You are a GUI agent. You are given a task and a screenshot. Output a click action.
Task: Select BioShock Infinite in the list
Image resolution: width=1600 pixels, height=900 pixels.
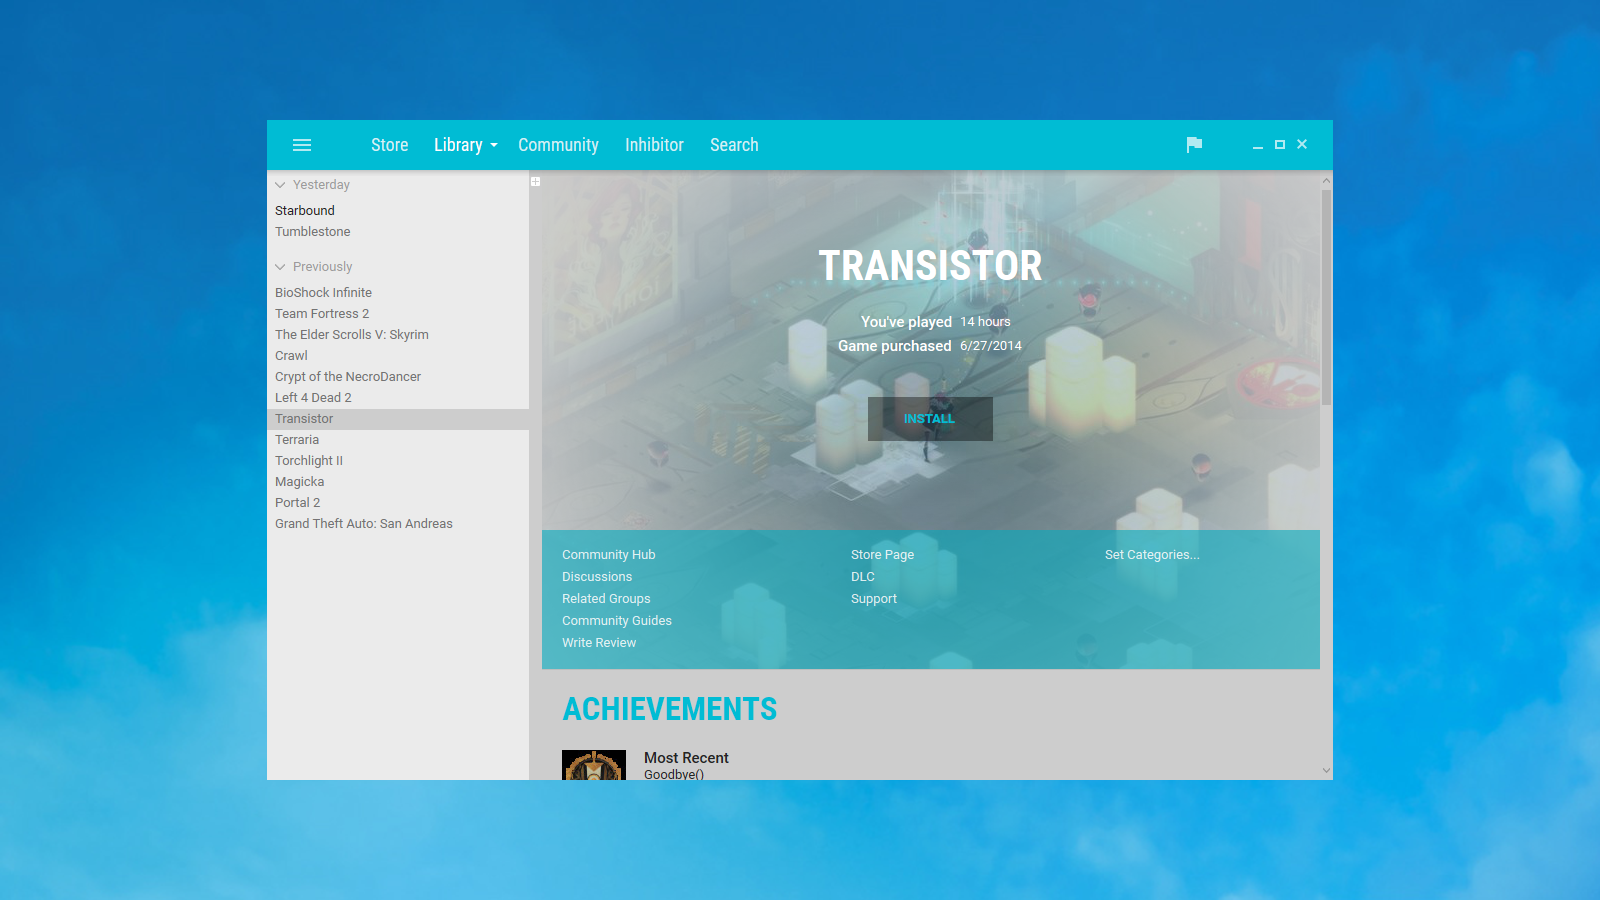398,293
